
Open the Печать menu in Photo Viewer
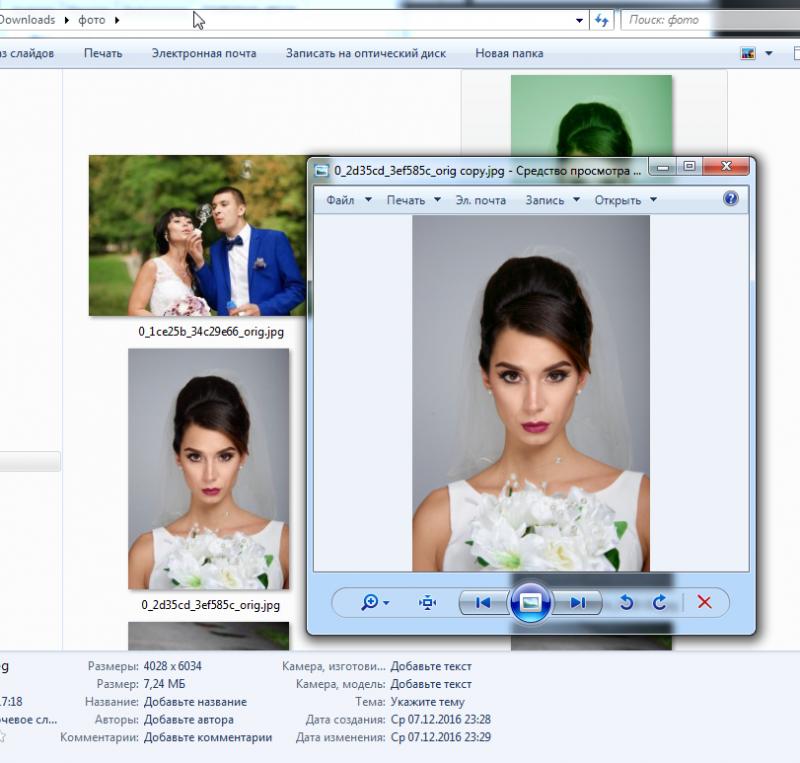click(414, 200)
